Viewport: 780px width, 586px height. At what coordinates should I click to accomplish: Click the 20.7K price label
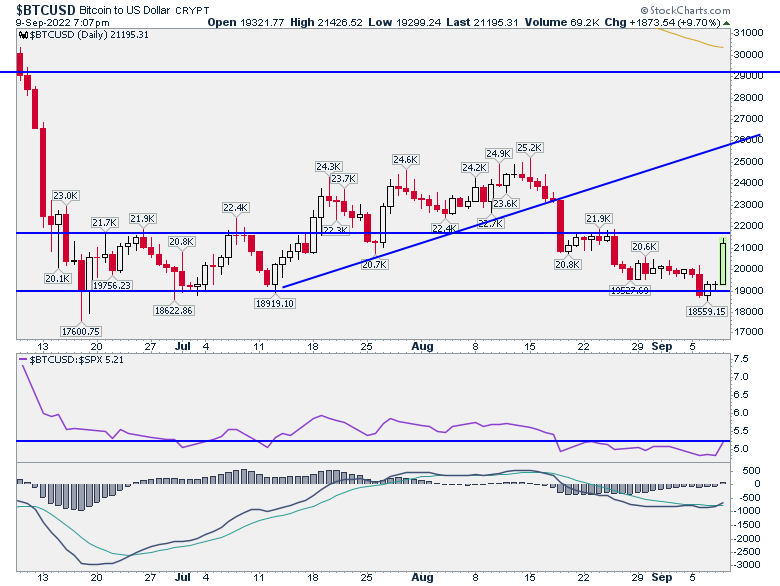[x=375, y=265]
